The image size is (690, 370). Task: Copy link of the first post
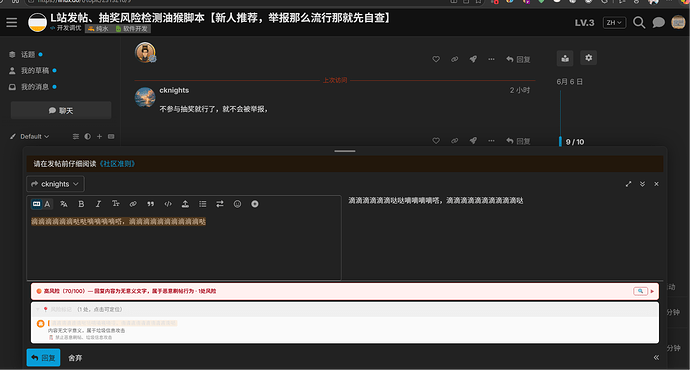454,59
